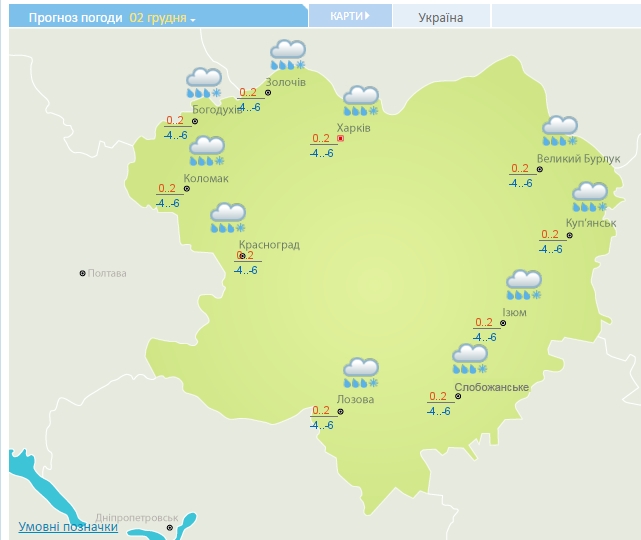
Task: Click the weather icon above Куп'янськ
Action: [590, 197]
